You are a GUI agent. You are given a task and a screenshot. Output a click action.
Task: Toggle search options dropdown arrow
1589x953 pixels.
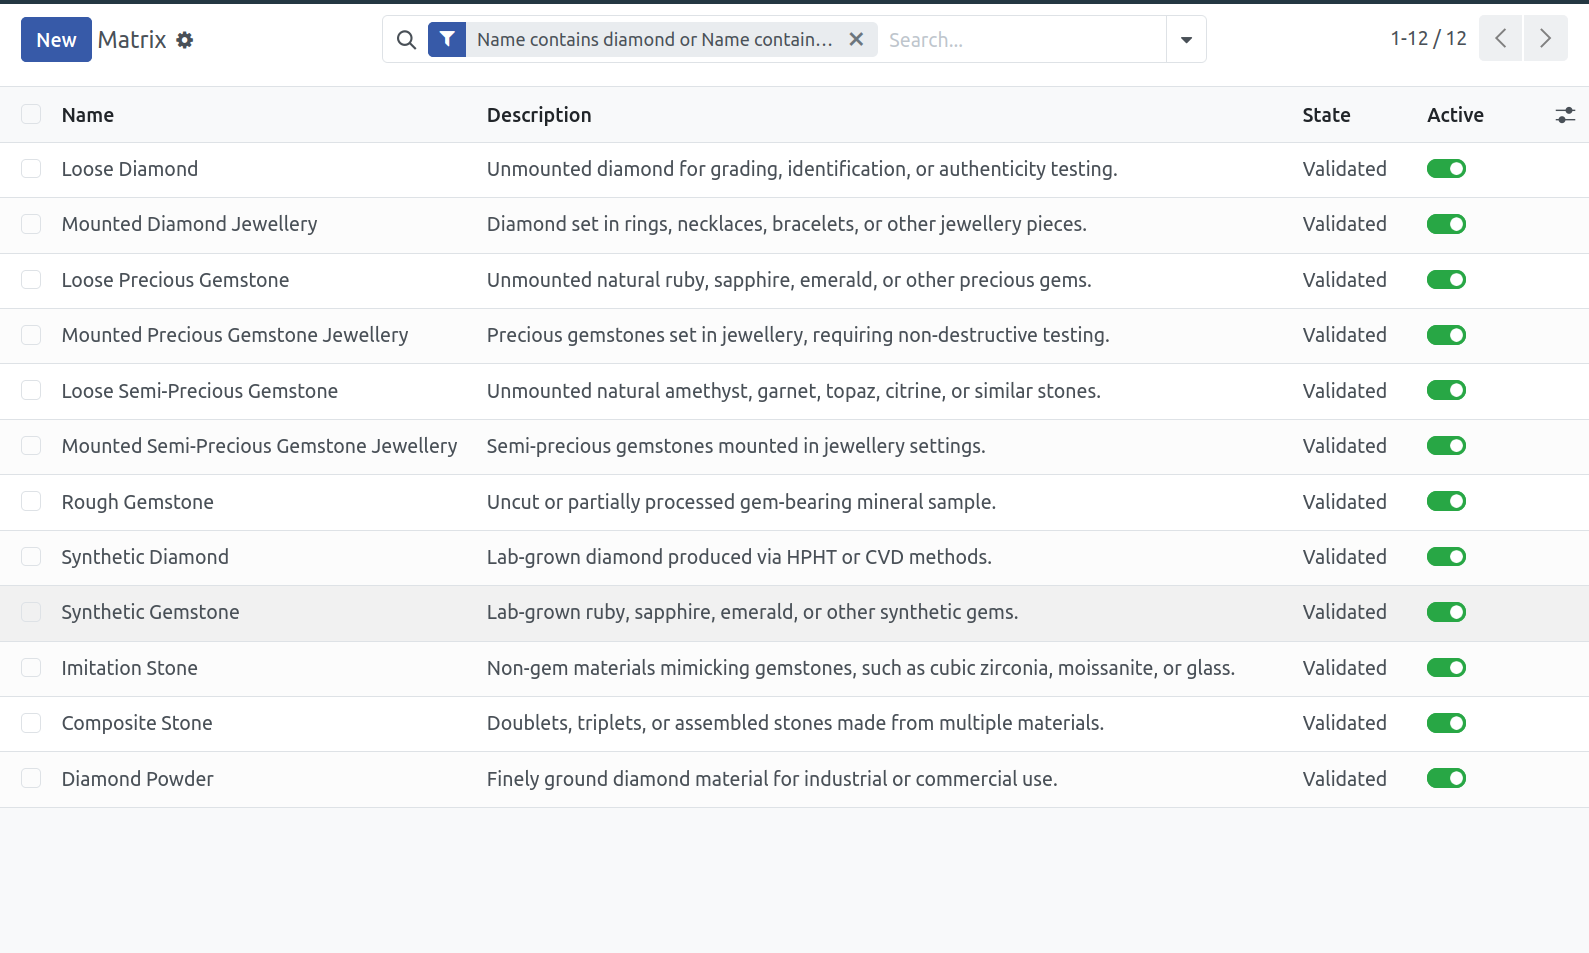coord(1186,40)
